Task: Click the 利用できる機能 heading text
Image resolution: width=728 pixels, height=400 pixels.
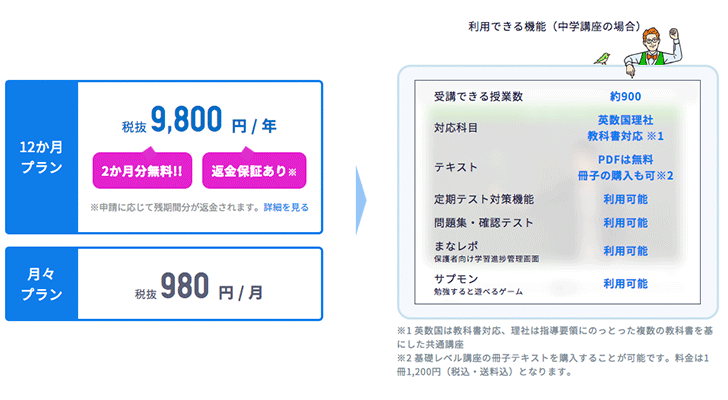Action: click(507, 26)
